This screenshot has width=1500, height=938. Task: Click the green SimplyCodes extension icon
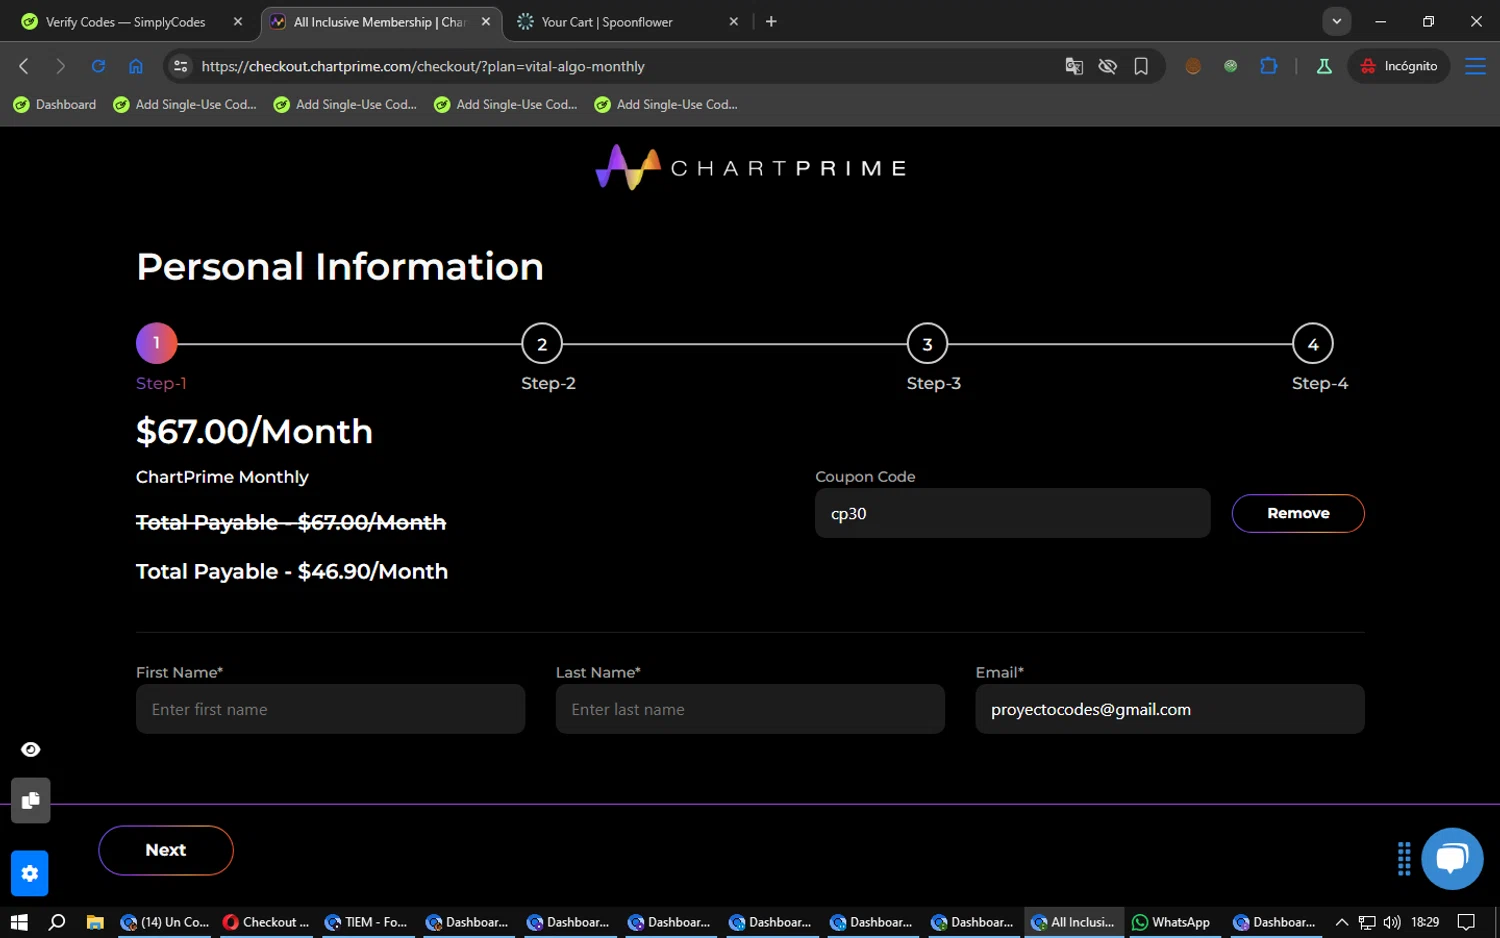point(1231,66)
